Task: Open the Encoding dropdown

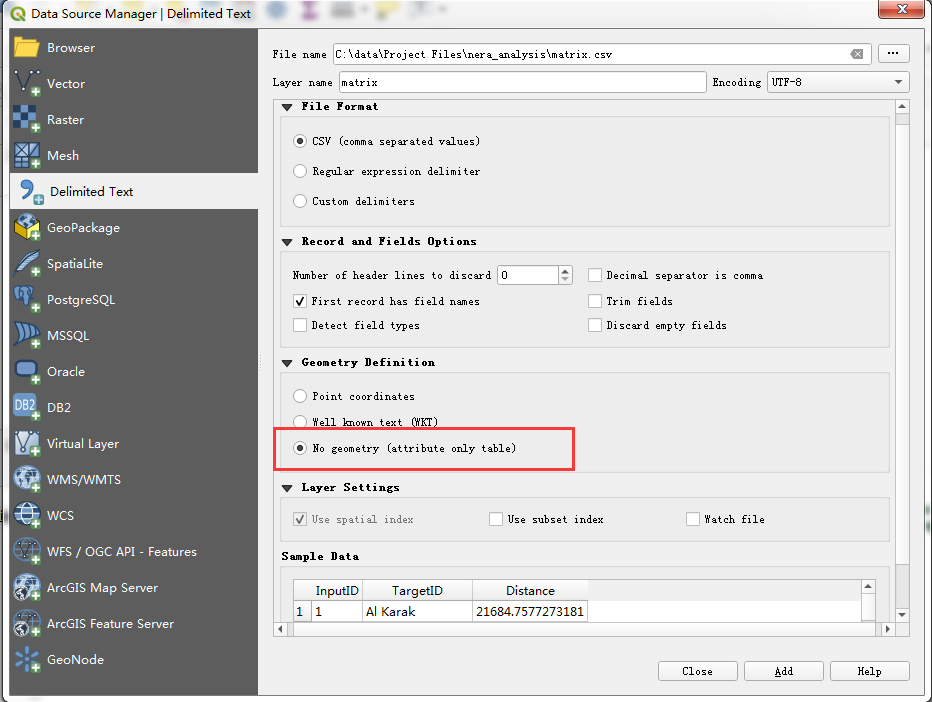Action: click(838, 82)
